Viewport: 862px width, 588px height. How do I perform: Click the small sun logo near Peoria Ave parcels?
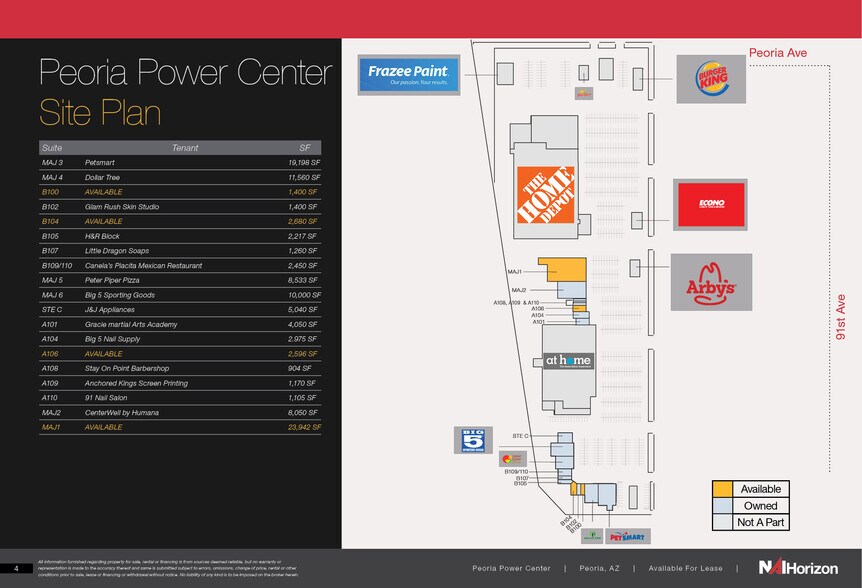tap(584, 94)
